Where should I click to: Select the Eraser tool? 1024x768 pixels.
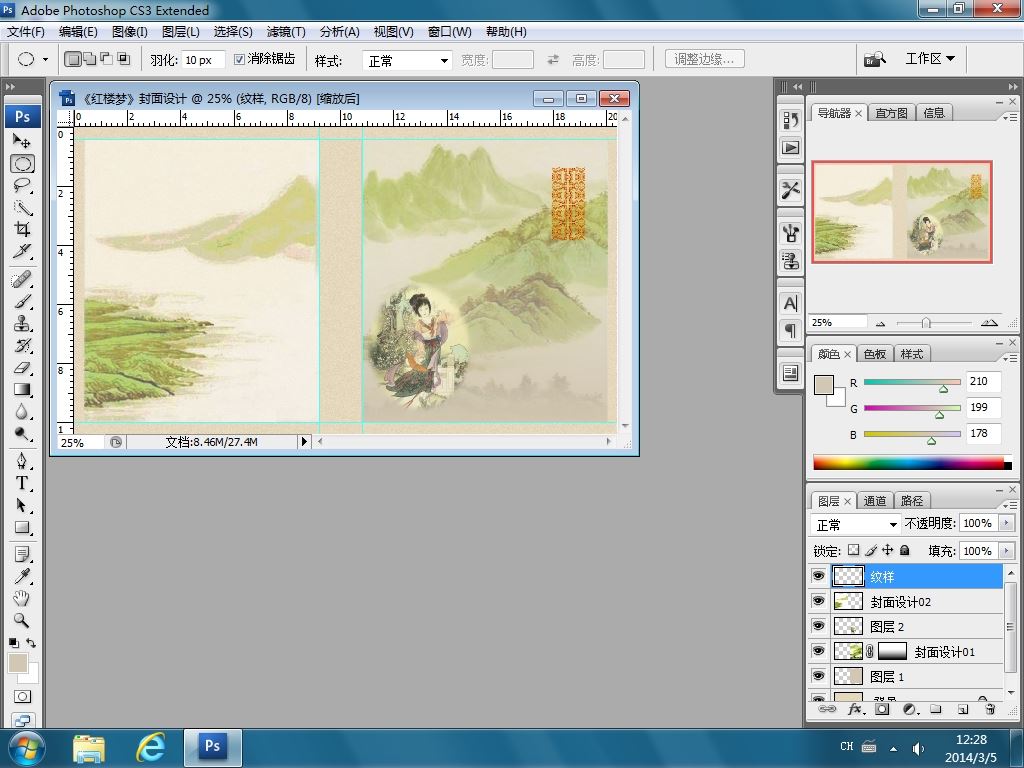tap(22, 368)
